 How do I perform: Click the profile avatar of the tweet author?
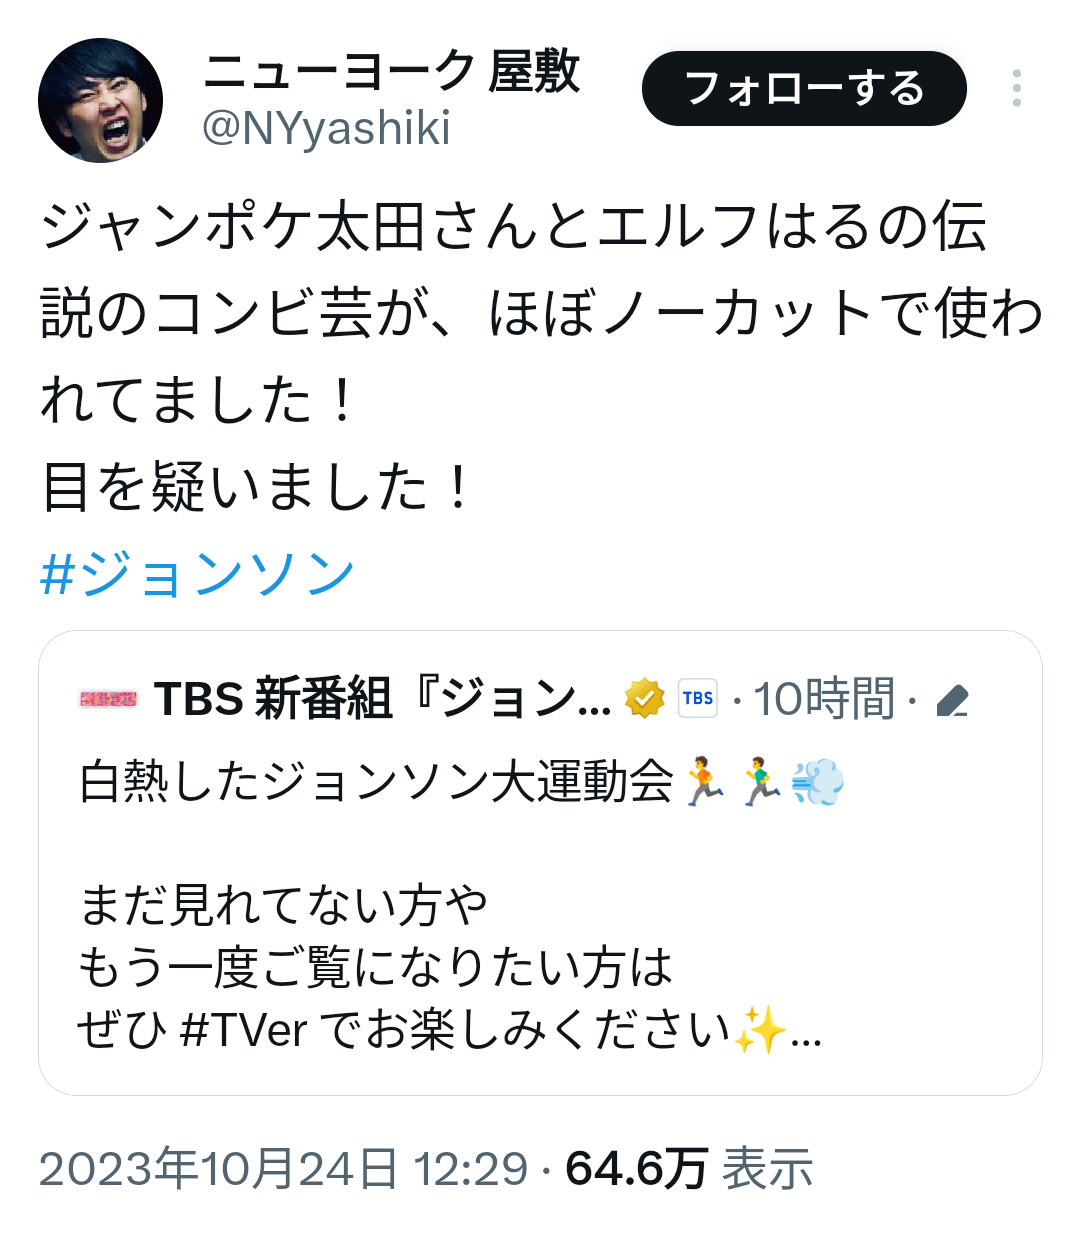click(100, 100)
